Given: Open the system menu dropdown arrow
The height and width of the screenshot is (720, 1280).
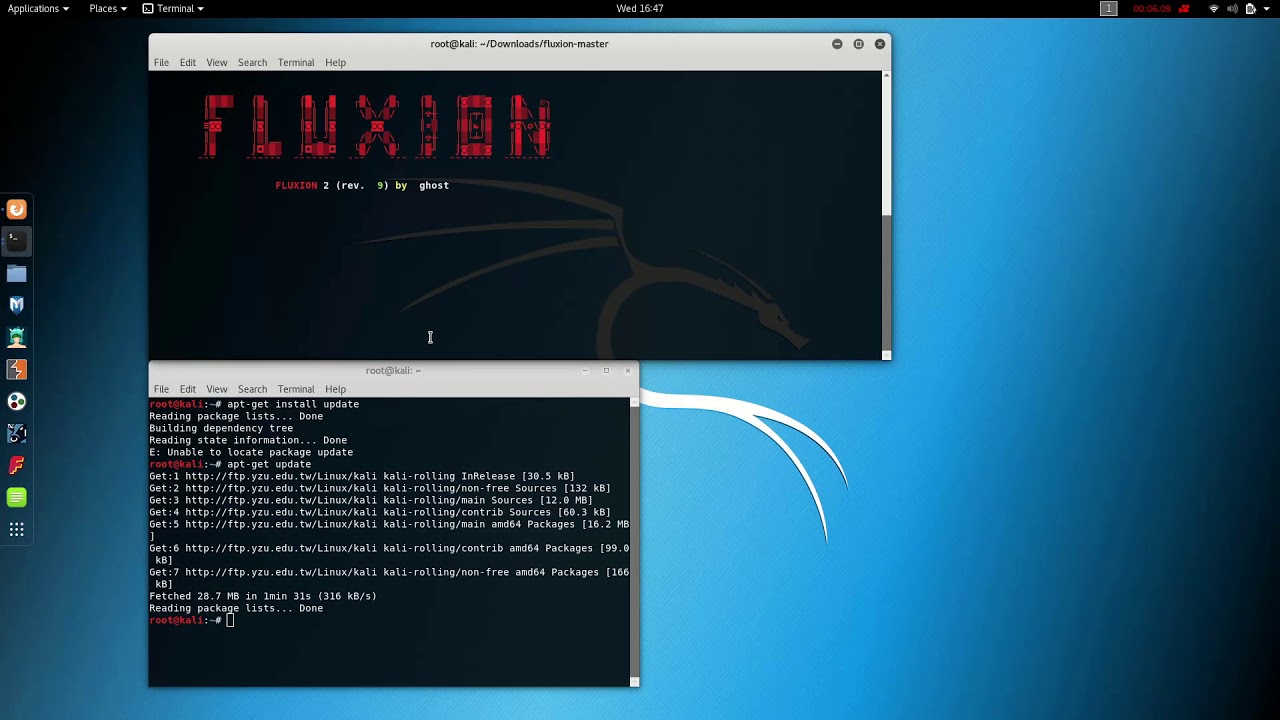Looking at the screenshot, I should (1267, 9).
